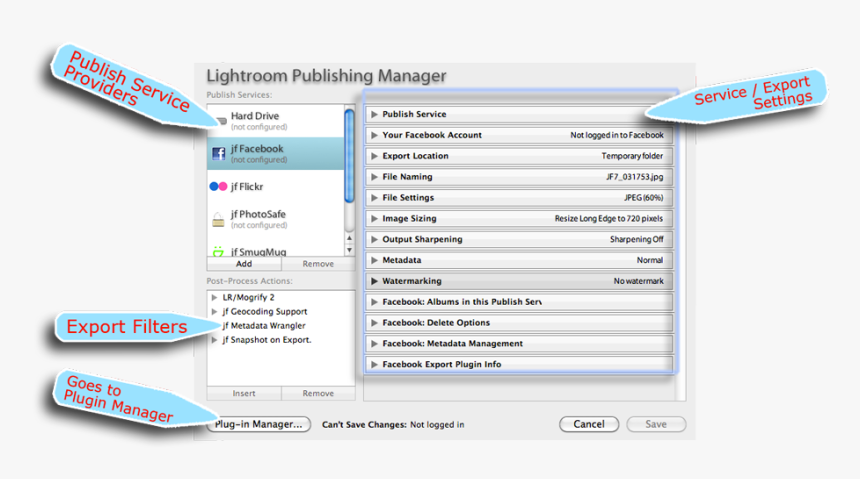The image size is (860, 479).
Task: Expand the Watermarking section
Action: point(374,281)
